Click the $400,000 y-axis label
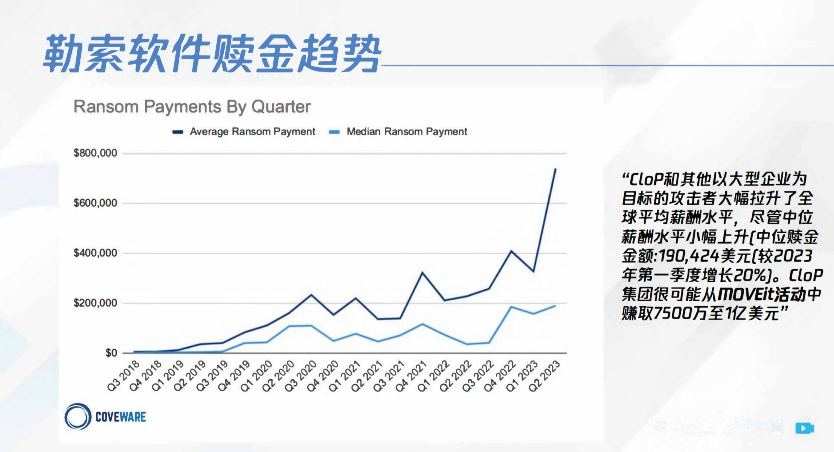This screenshot has width=834, height=452. point(96,253)
